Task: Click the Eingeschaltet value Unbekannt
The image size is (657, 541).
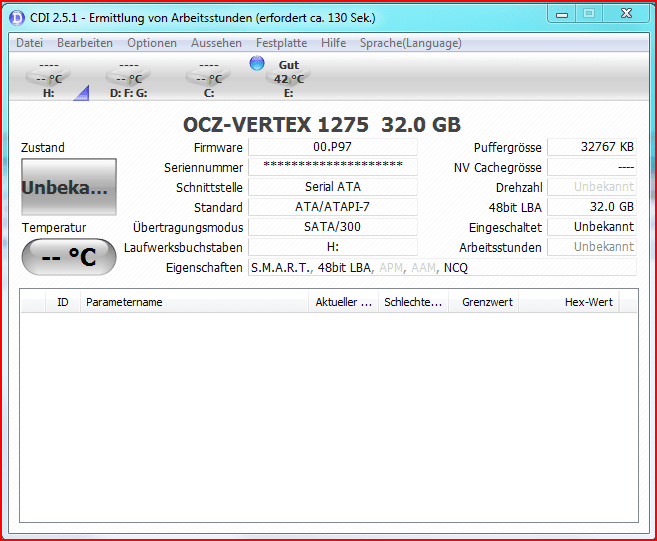Action: pyautogui.click(x=592, y=227)
